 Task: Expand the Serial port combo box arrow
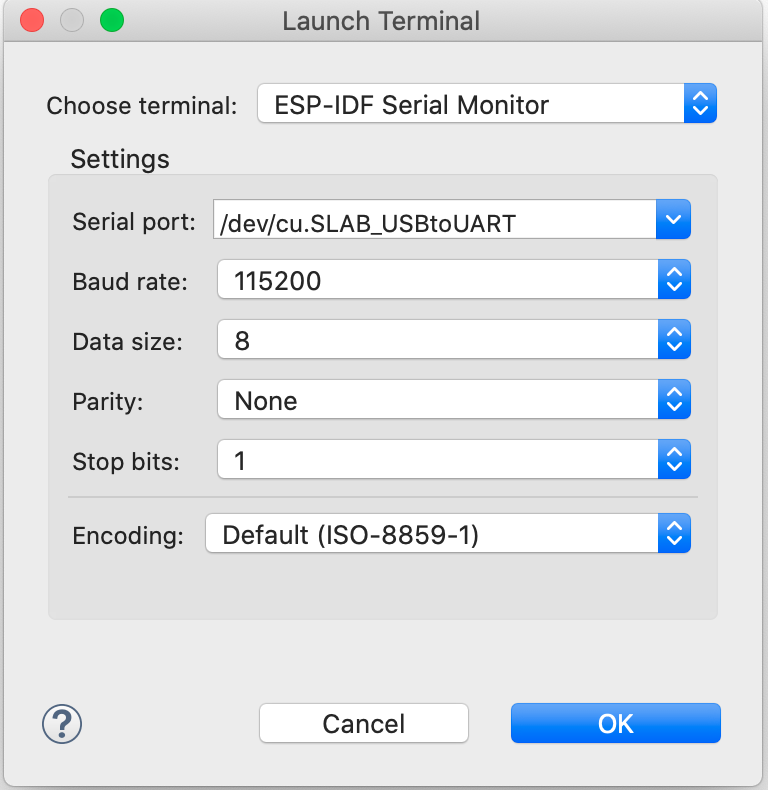pos(673,220)
